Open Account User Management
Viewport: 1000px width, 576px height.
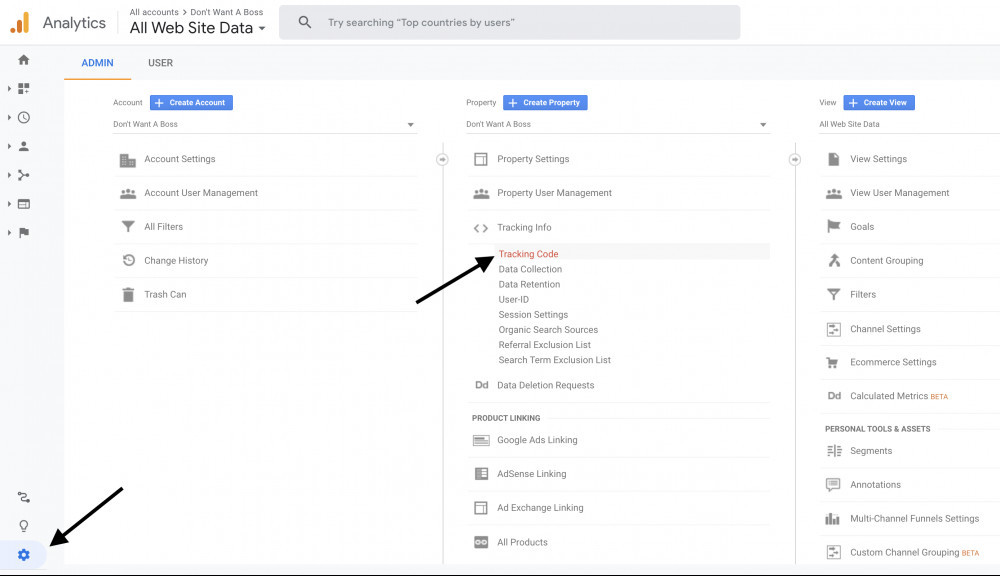tap(201, 193)
